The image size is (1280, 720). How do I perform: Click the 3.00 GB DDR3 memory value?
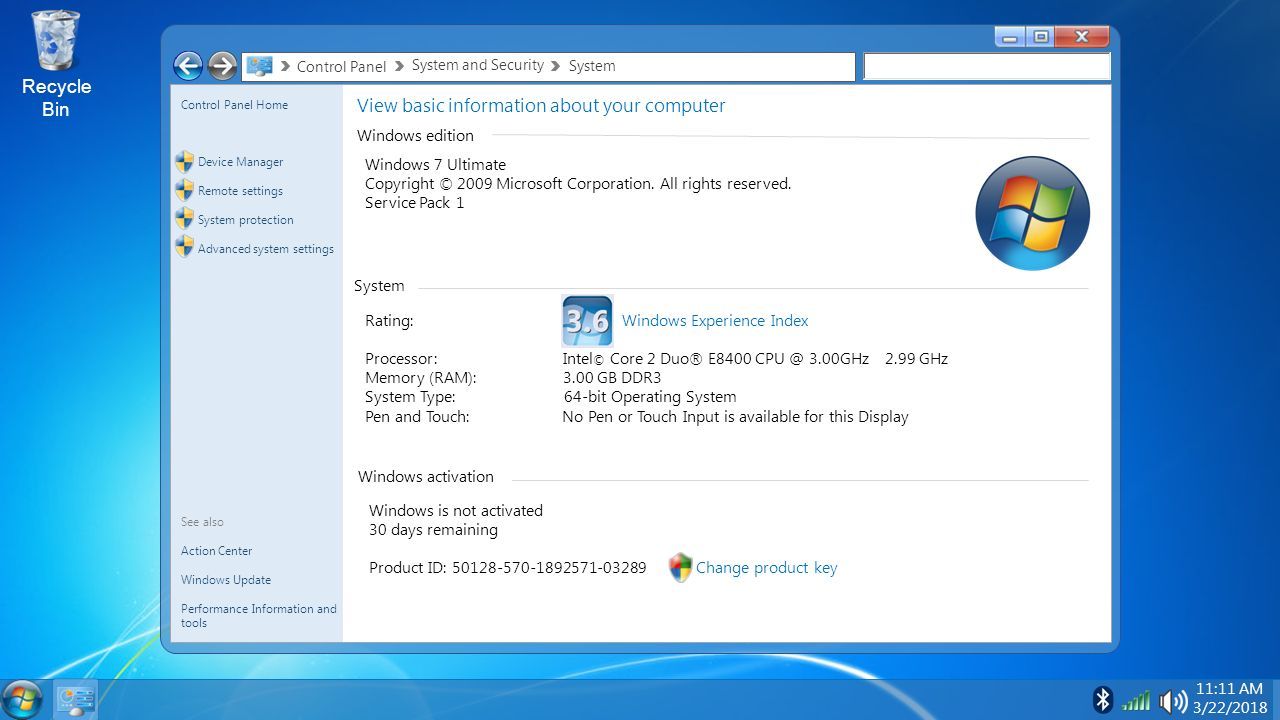point(612,378)
